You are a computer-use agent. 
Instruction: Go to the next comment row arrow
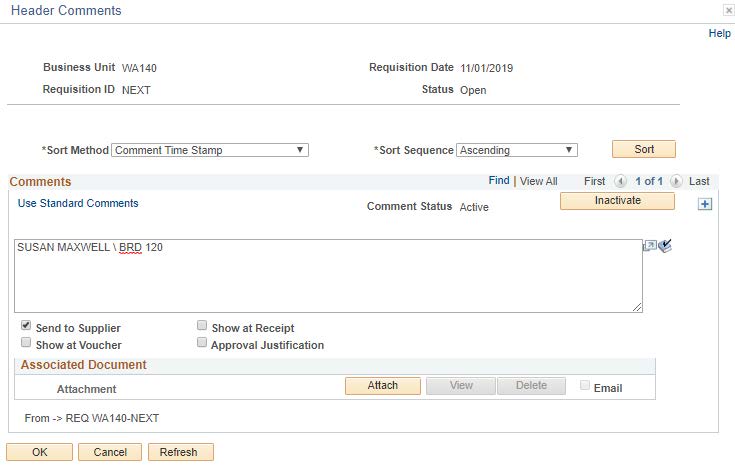[x=676, y=181]
